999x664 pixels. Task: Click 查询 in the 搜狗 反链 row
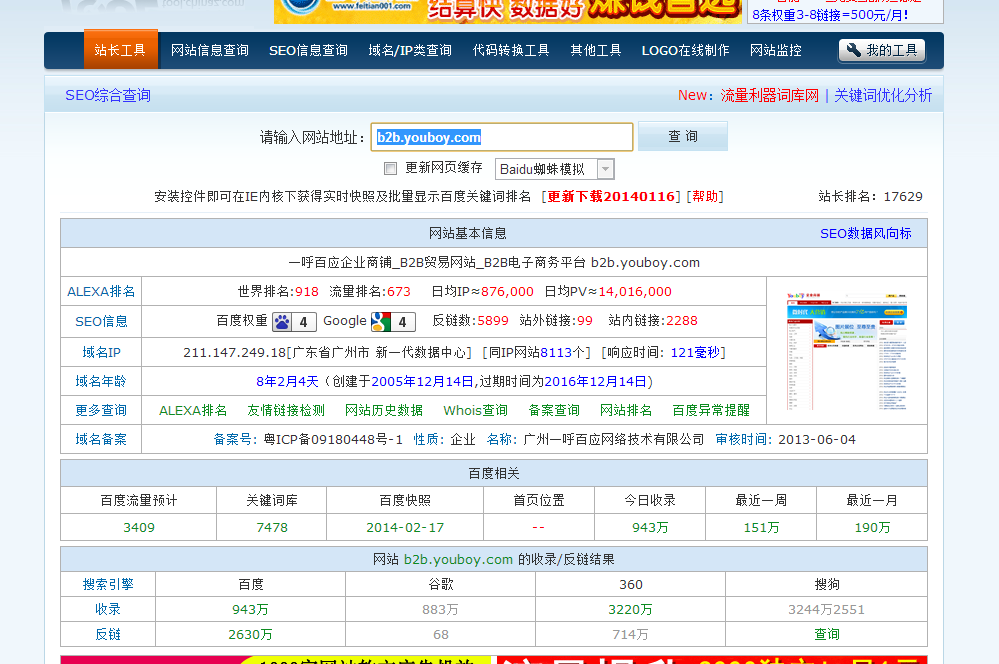827,634
